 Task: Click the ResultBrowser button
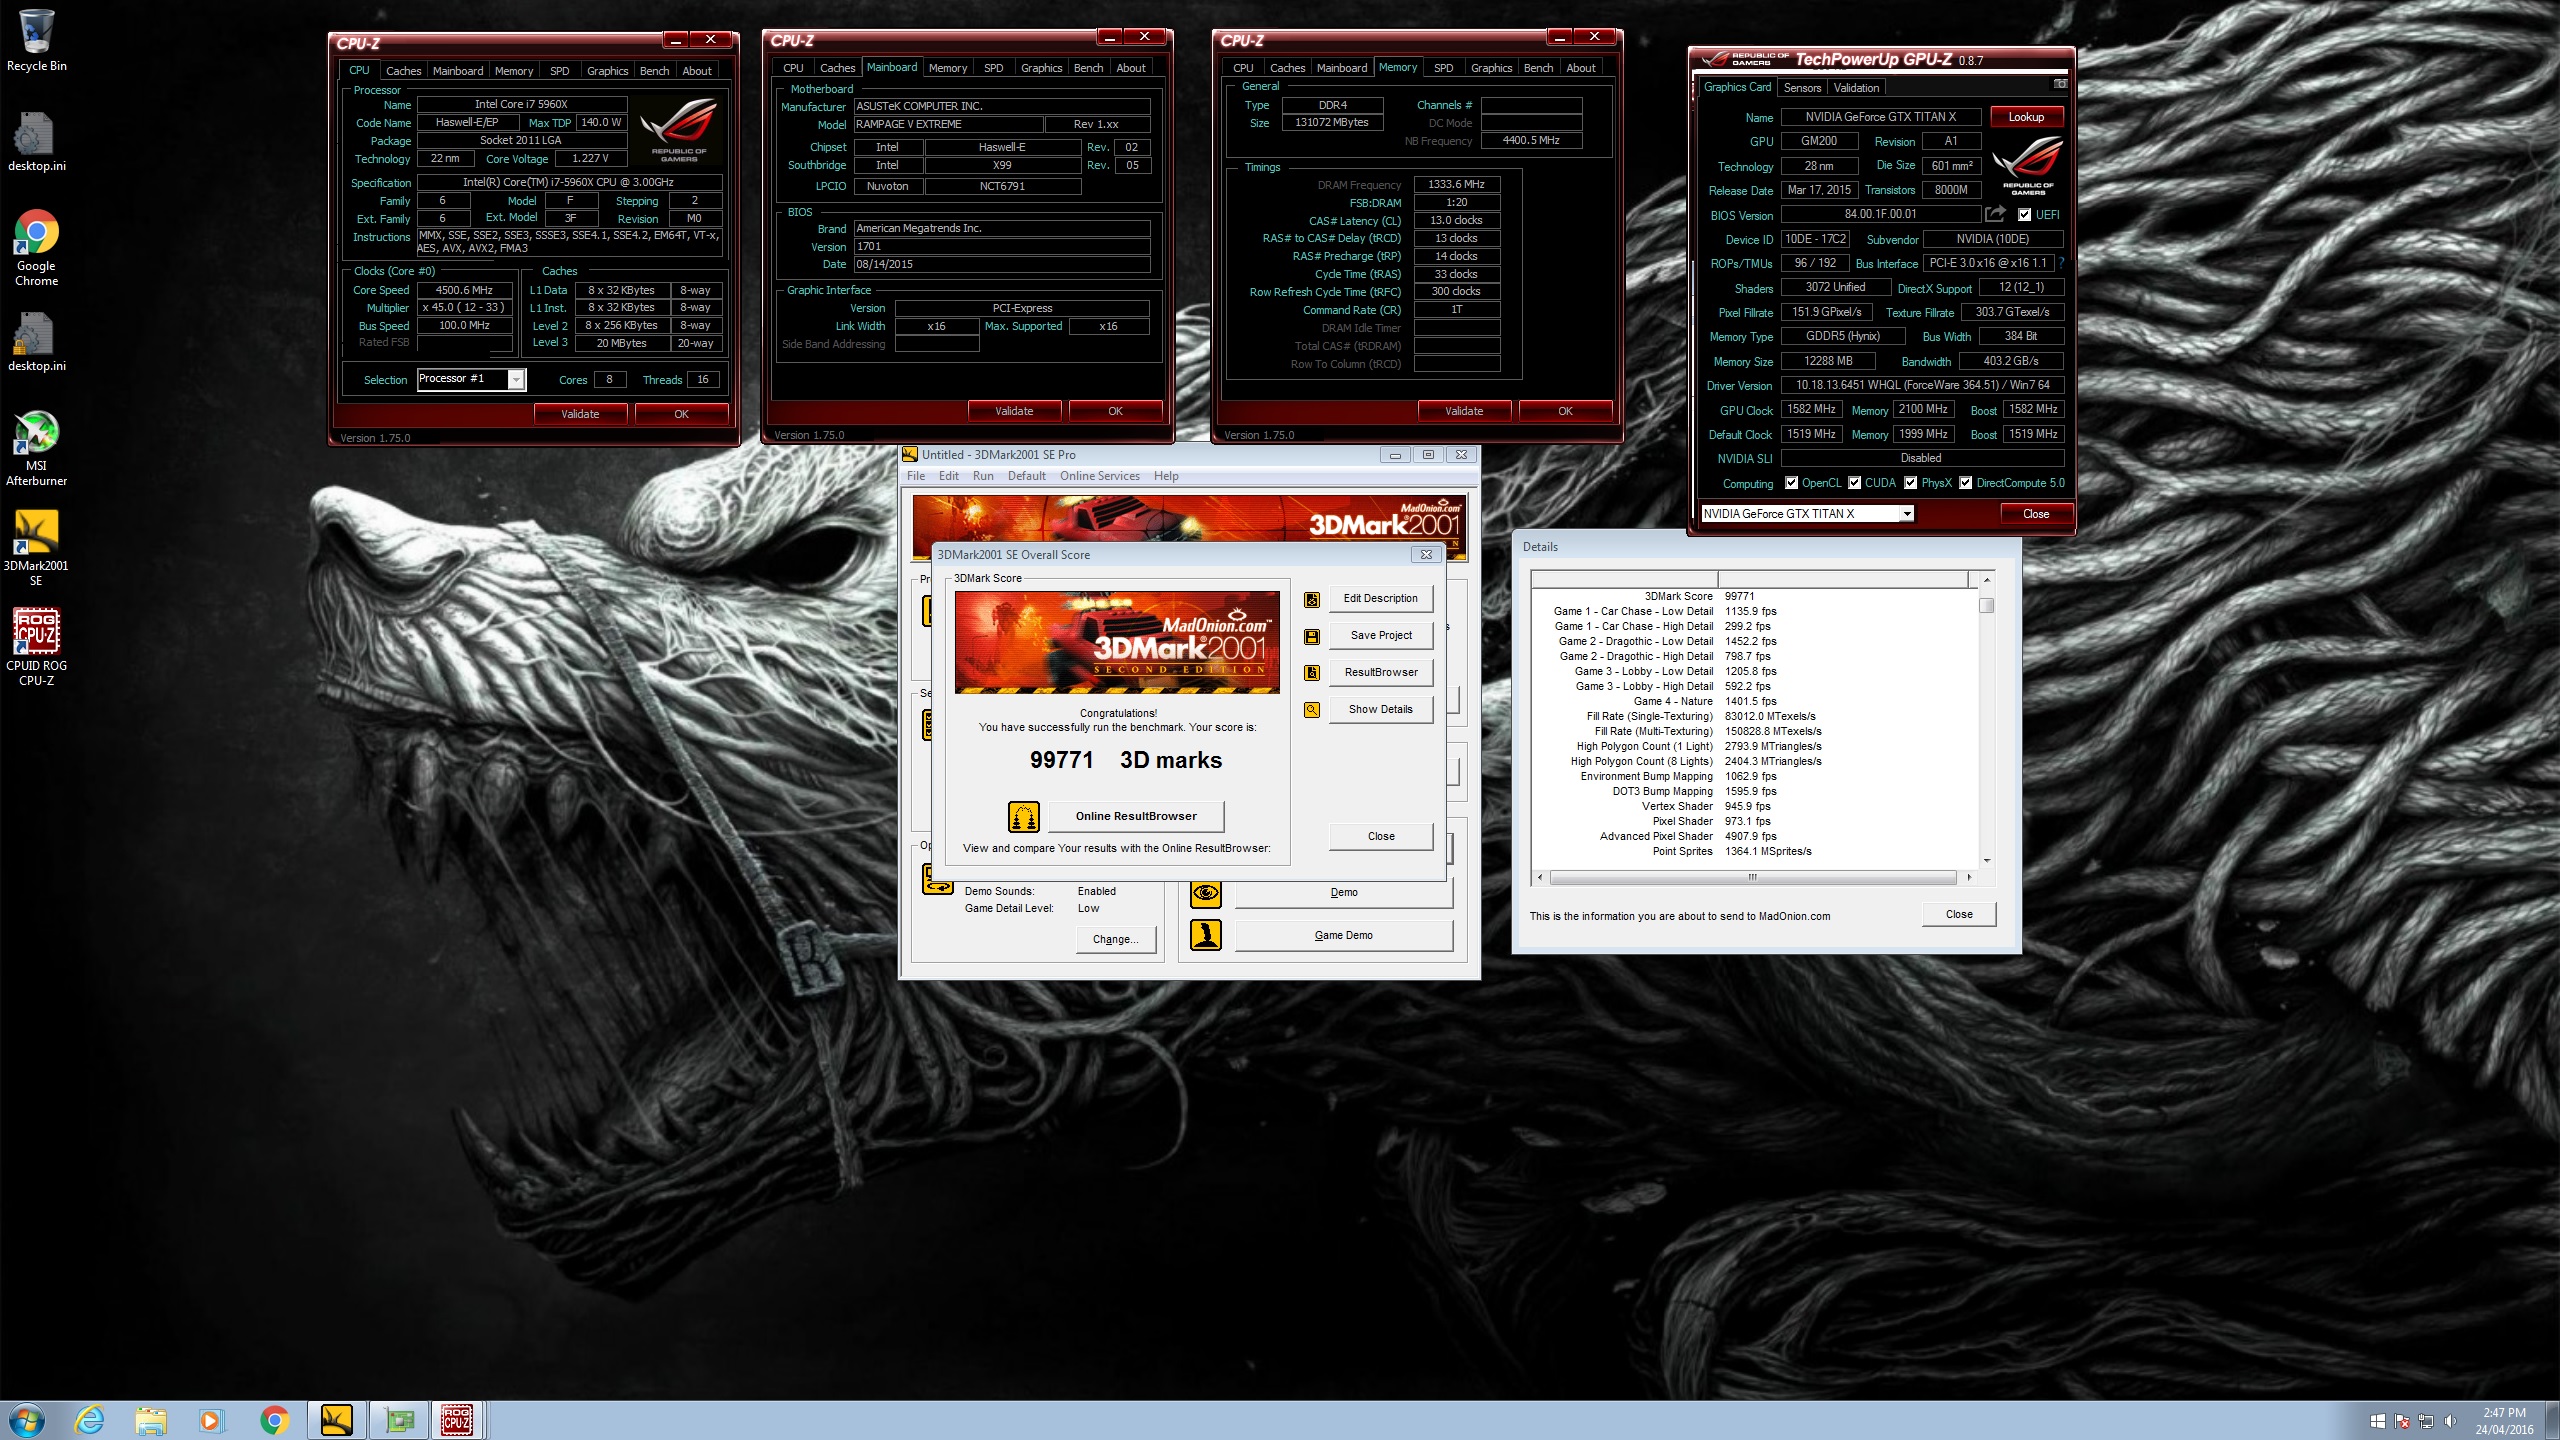tap(1380, 672)
